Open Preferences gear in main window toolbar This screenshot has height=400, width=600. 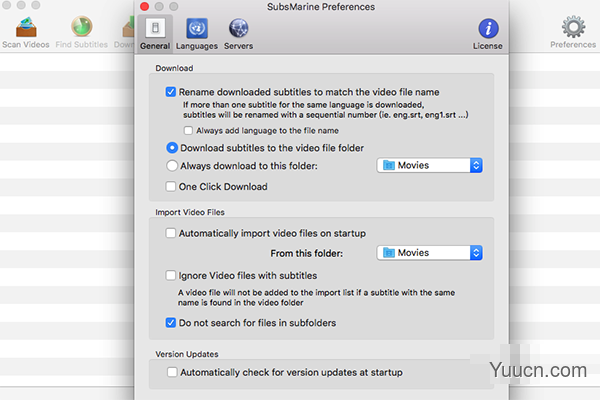573,27
